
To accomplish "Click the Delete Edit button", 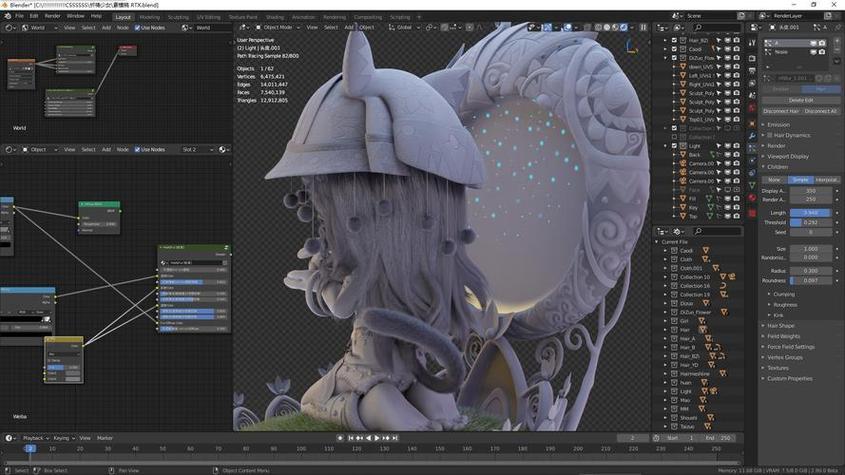I will coord(801,100).
